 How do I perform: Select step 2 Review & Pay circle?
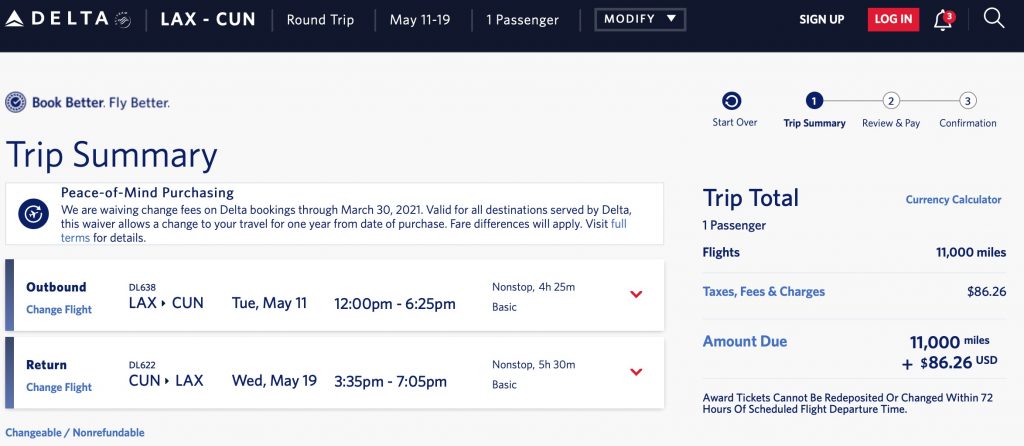coord(891,101)
